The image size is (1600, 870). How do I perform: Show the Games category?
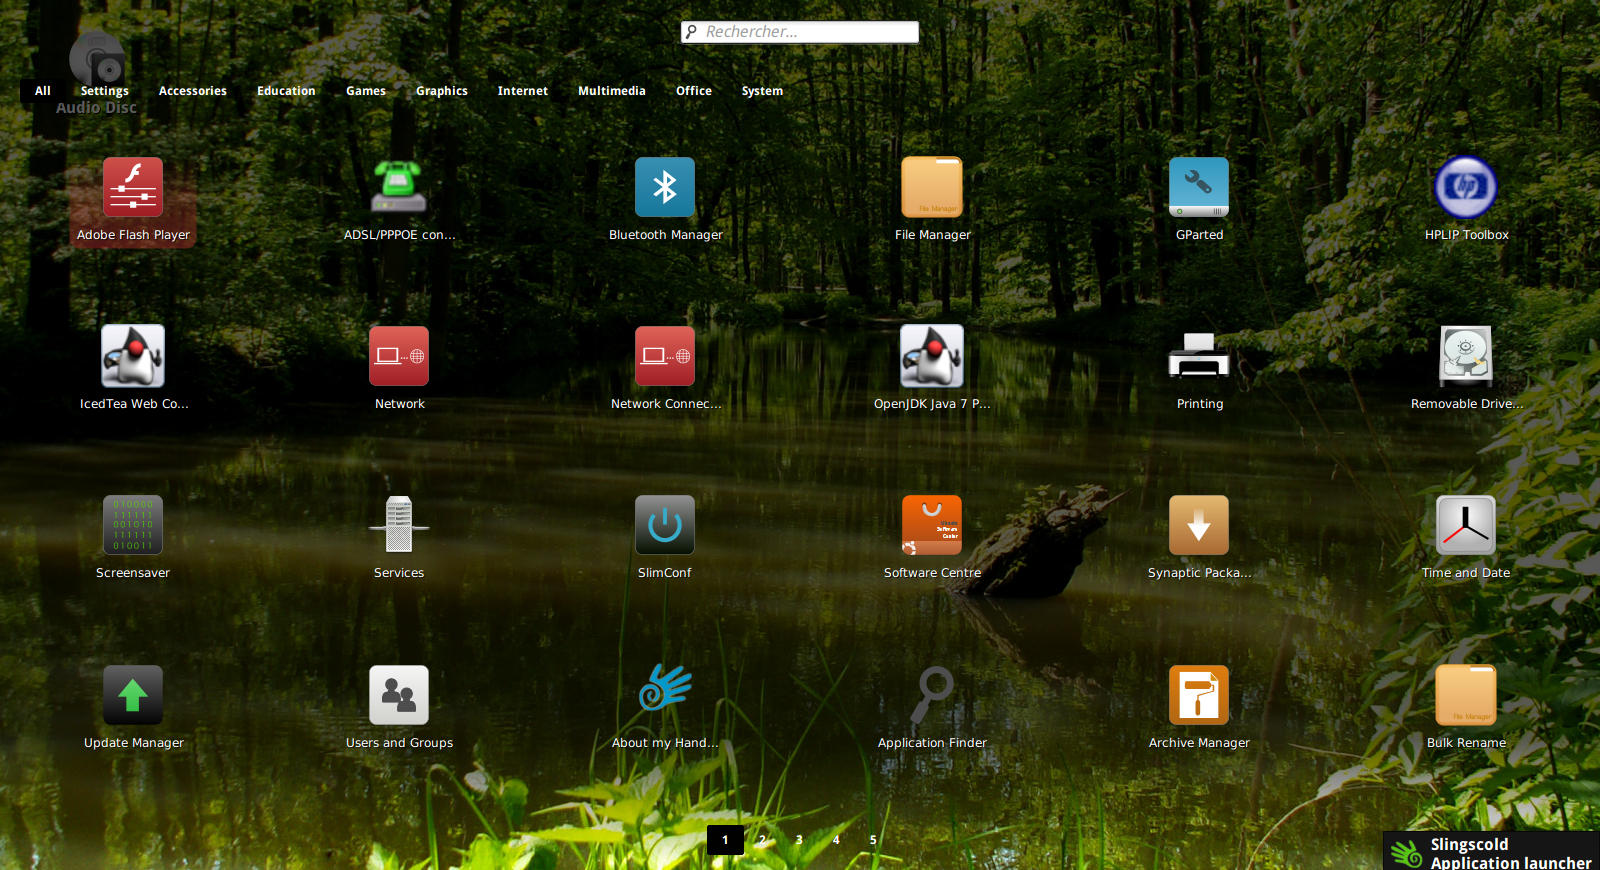pos(366,91)
